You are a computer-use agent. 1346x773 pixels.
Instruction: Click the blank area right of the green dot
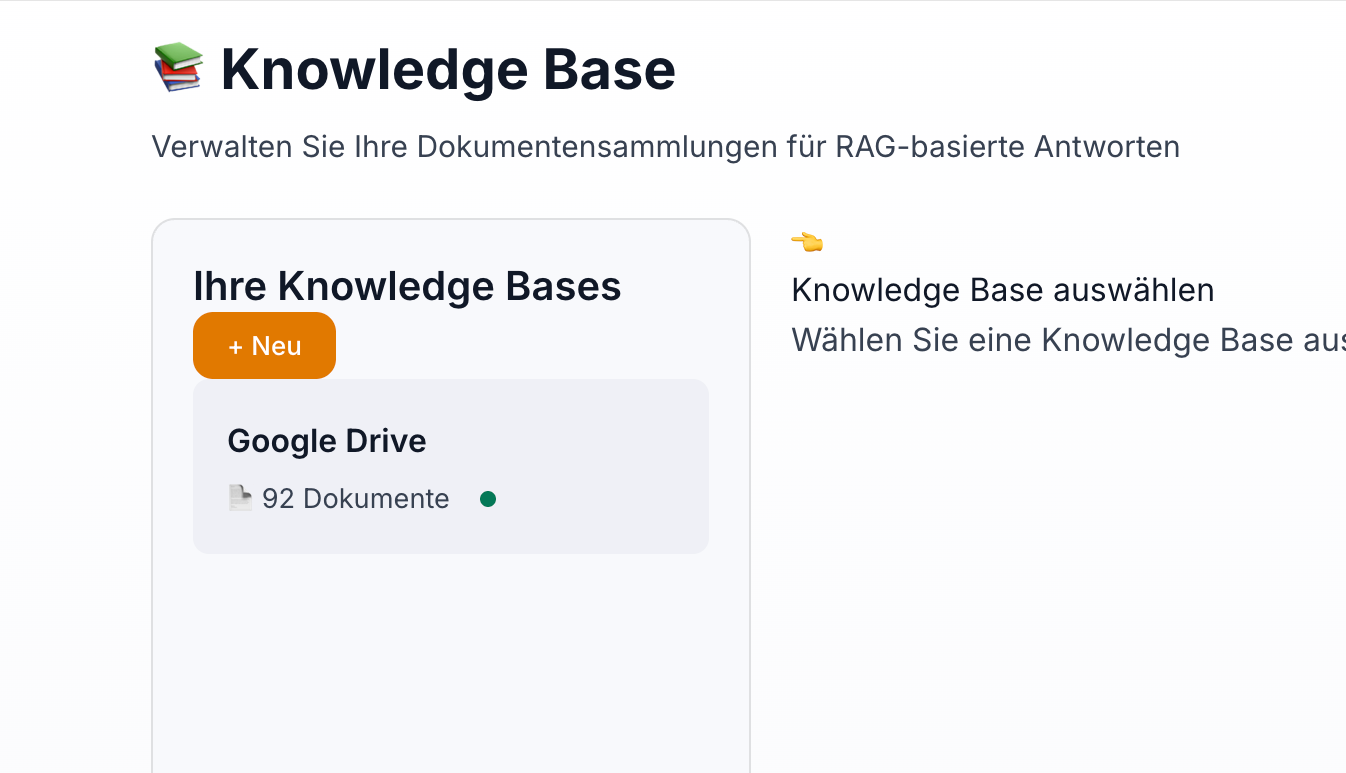600,499
